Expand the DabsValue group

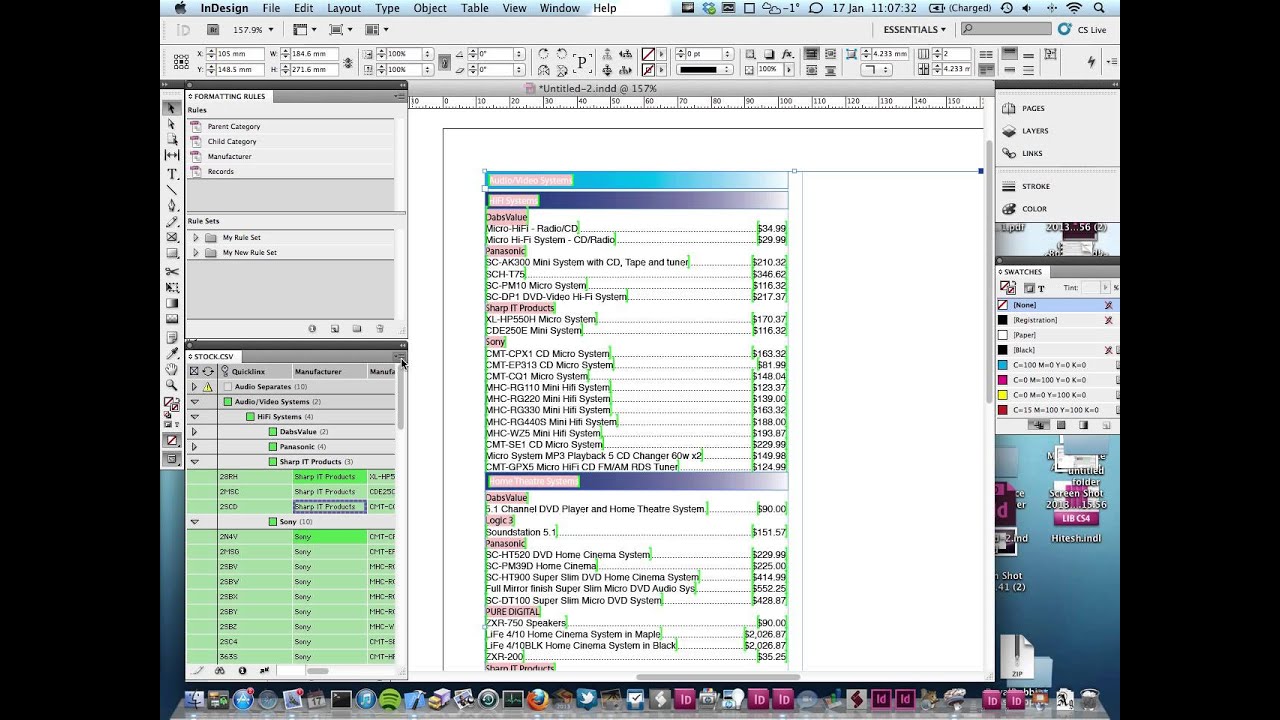(x=194, y=431)
